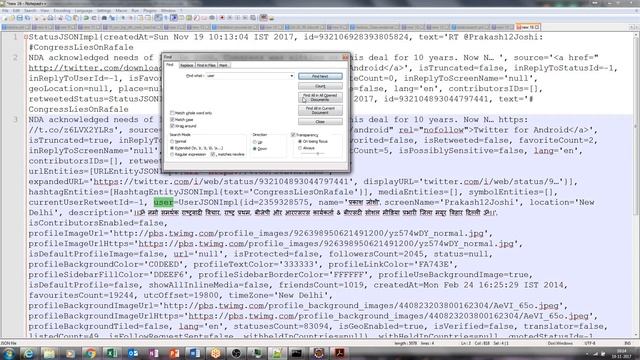Click the Find binoculars toolbar icon
Screen dimensions: 640x360
tap(104, 18)
